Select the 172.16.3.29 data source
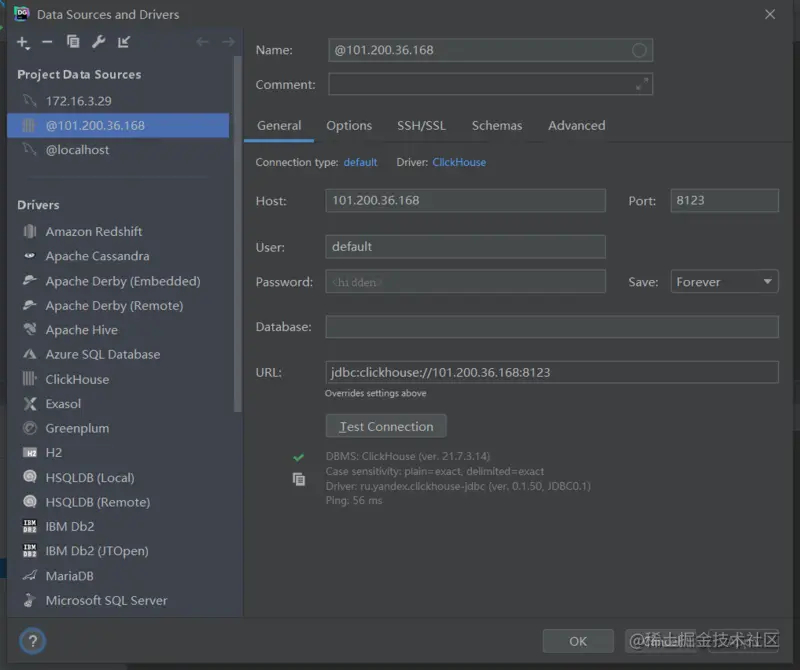This screenshot has width=800, height=670. click(x=118, y=101)
